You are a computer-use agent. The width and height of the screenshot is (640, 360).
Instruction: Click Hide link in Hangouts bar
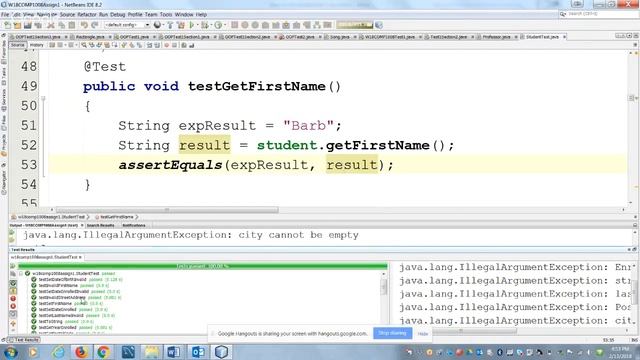coord(423,333)
